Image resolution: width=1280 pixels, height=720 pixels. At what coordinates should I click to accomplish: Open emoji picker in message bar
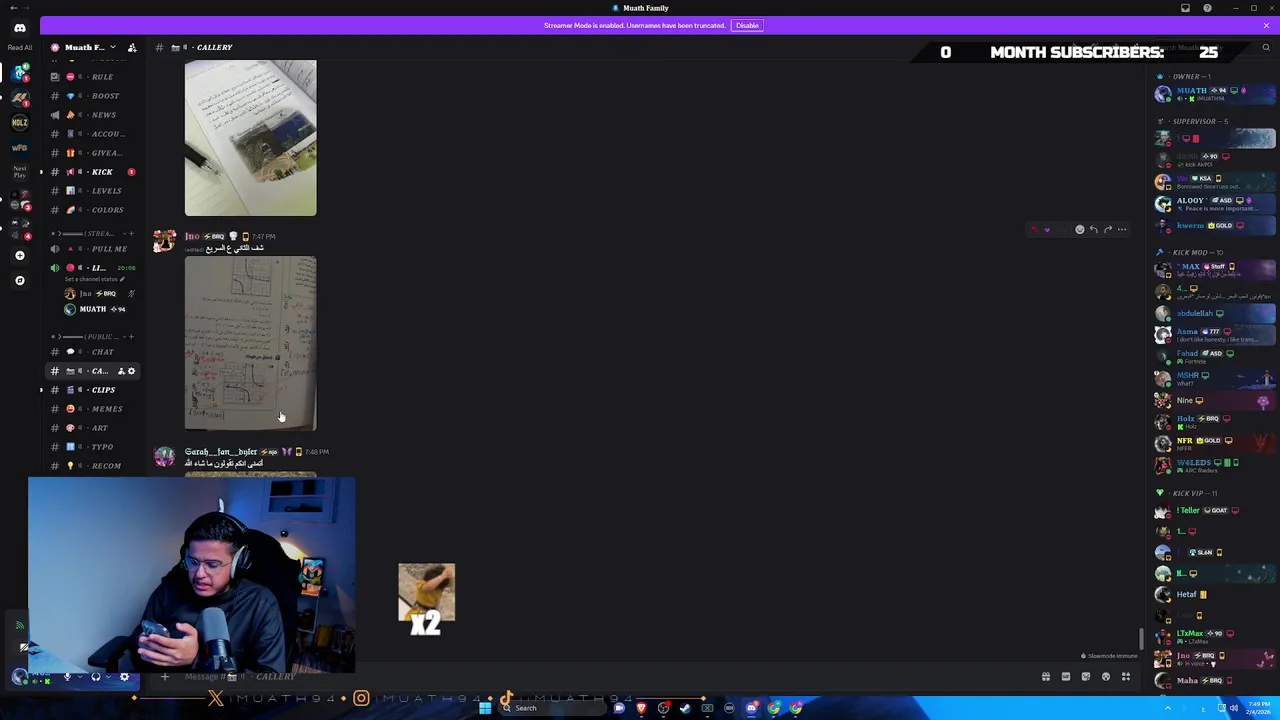coord(1106,677)
